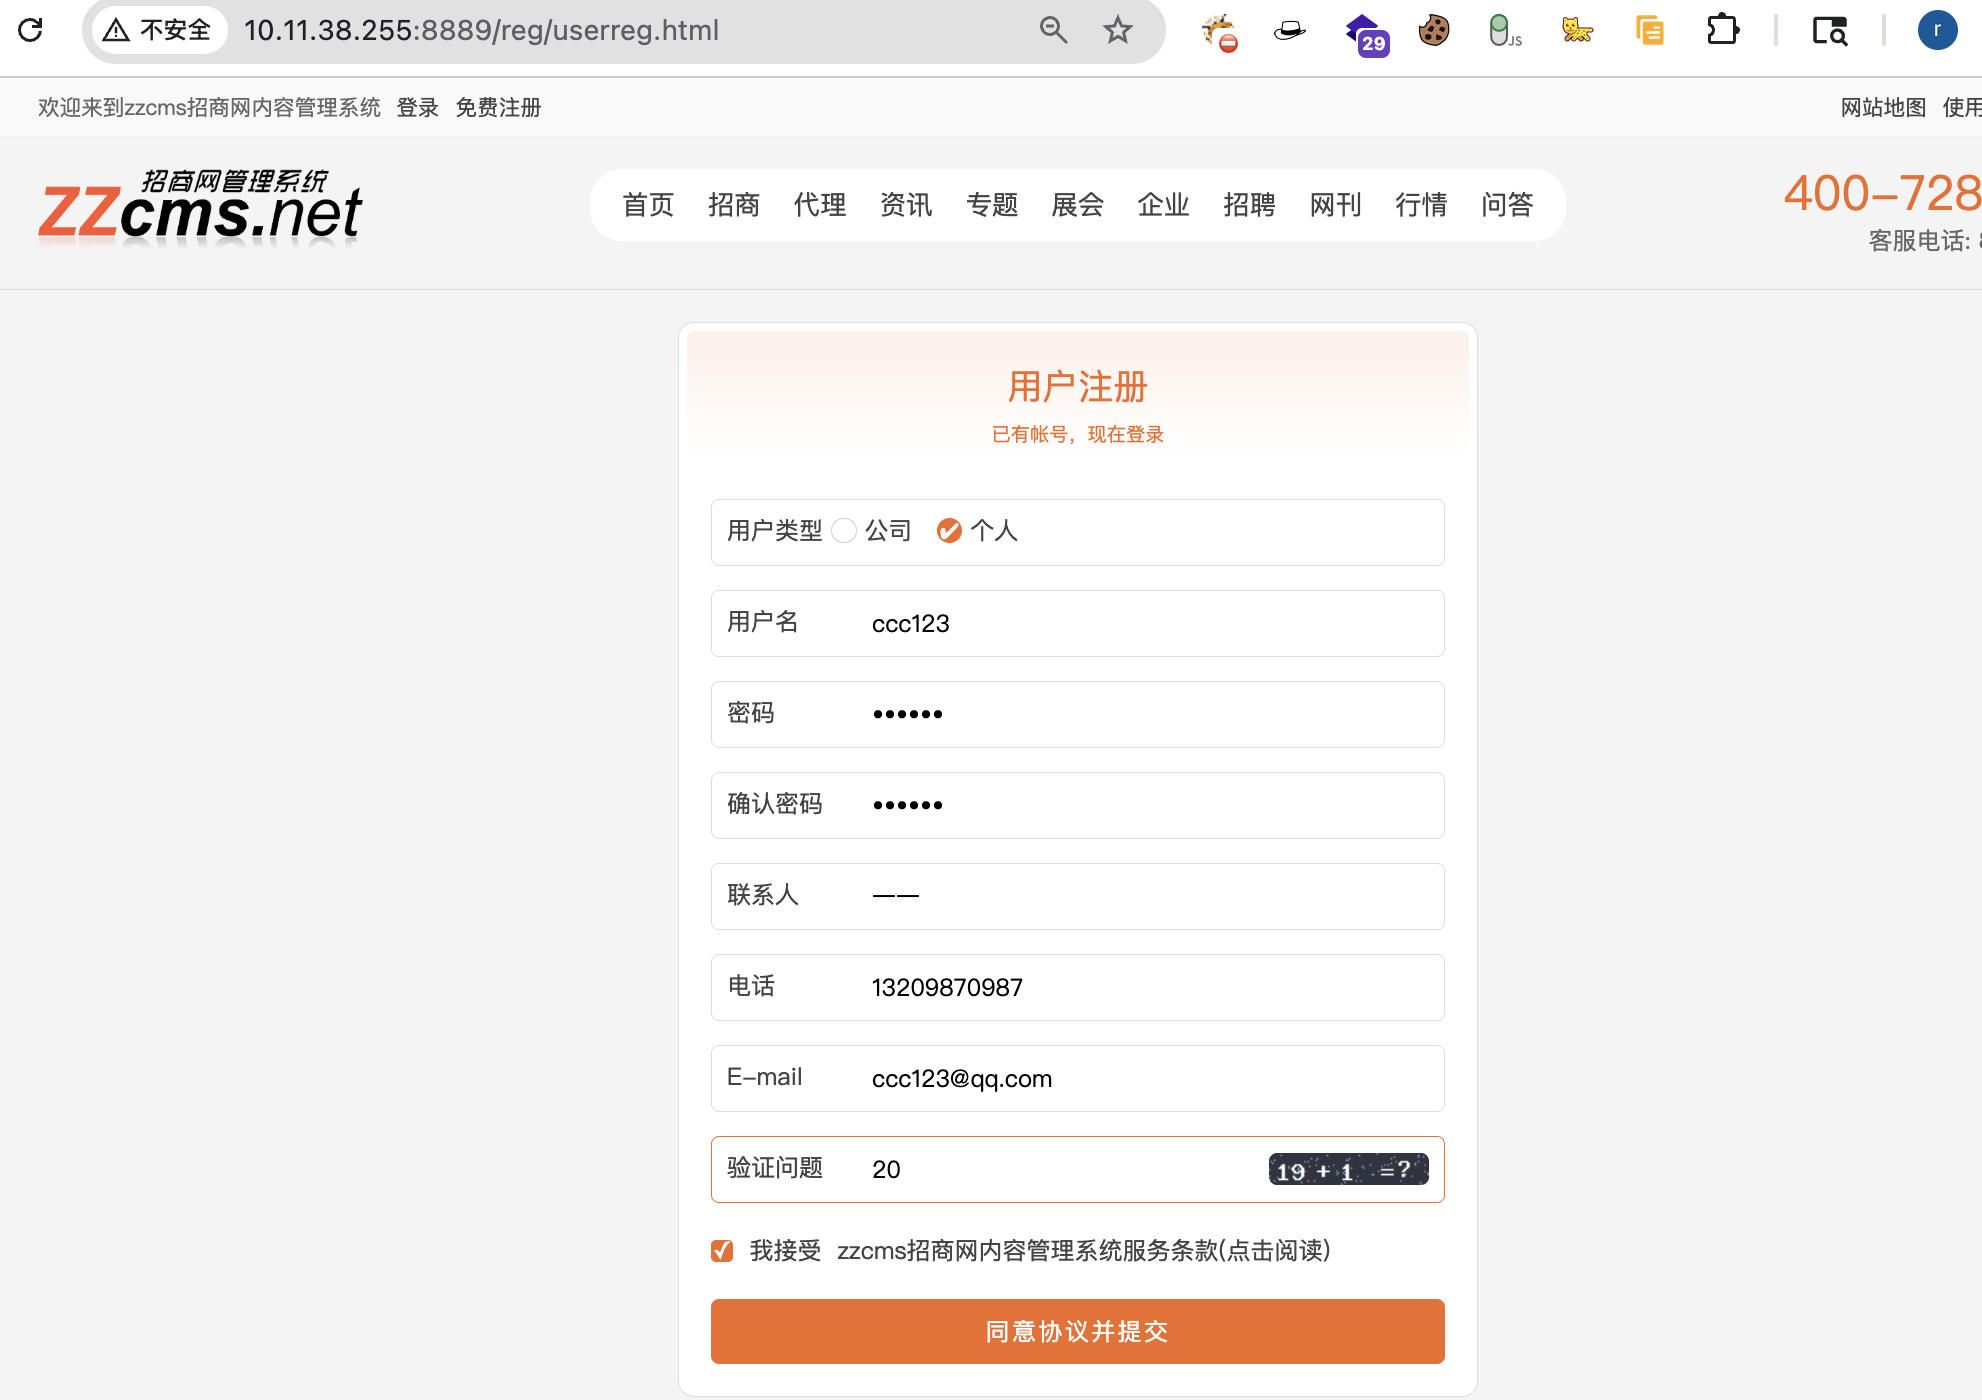Uncheck the service terms agreement checkbox
Screen dimensions: 1982x1400
point(722,1250)
